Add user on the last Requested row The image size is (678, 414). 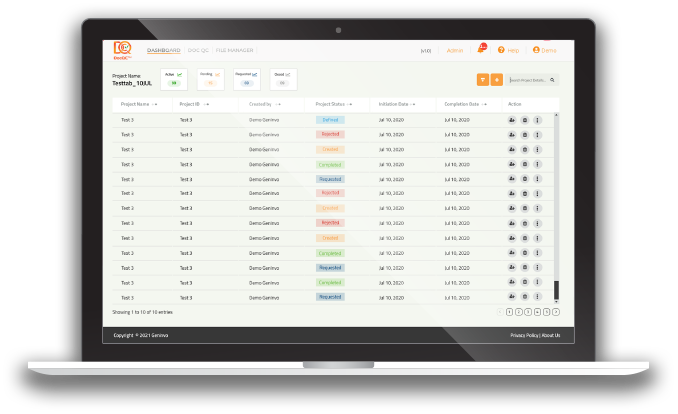click(x=512, y=297)
